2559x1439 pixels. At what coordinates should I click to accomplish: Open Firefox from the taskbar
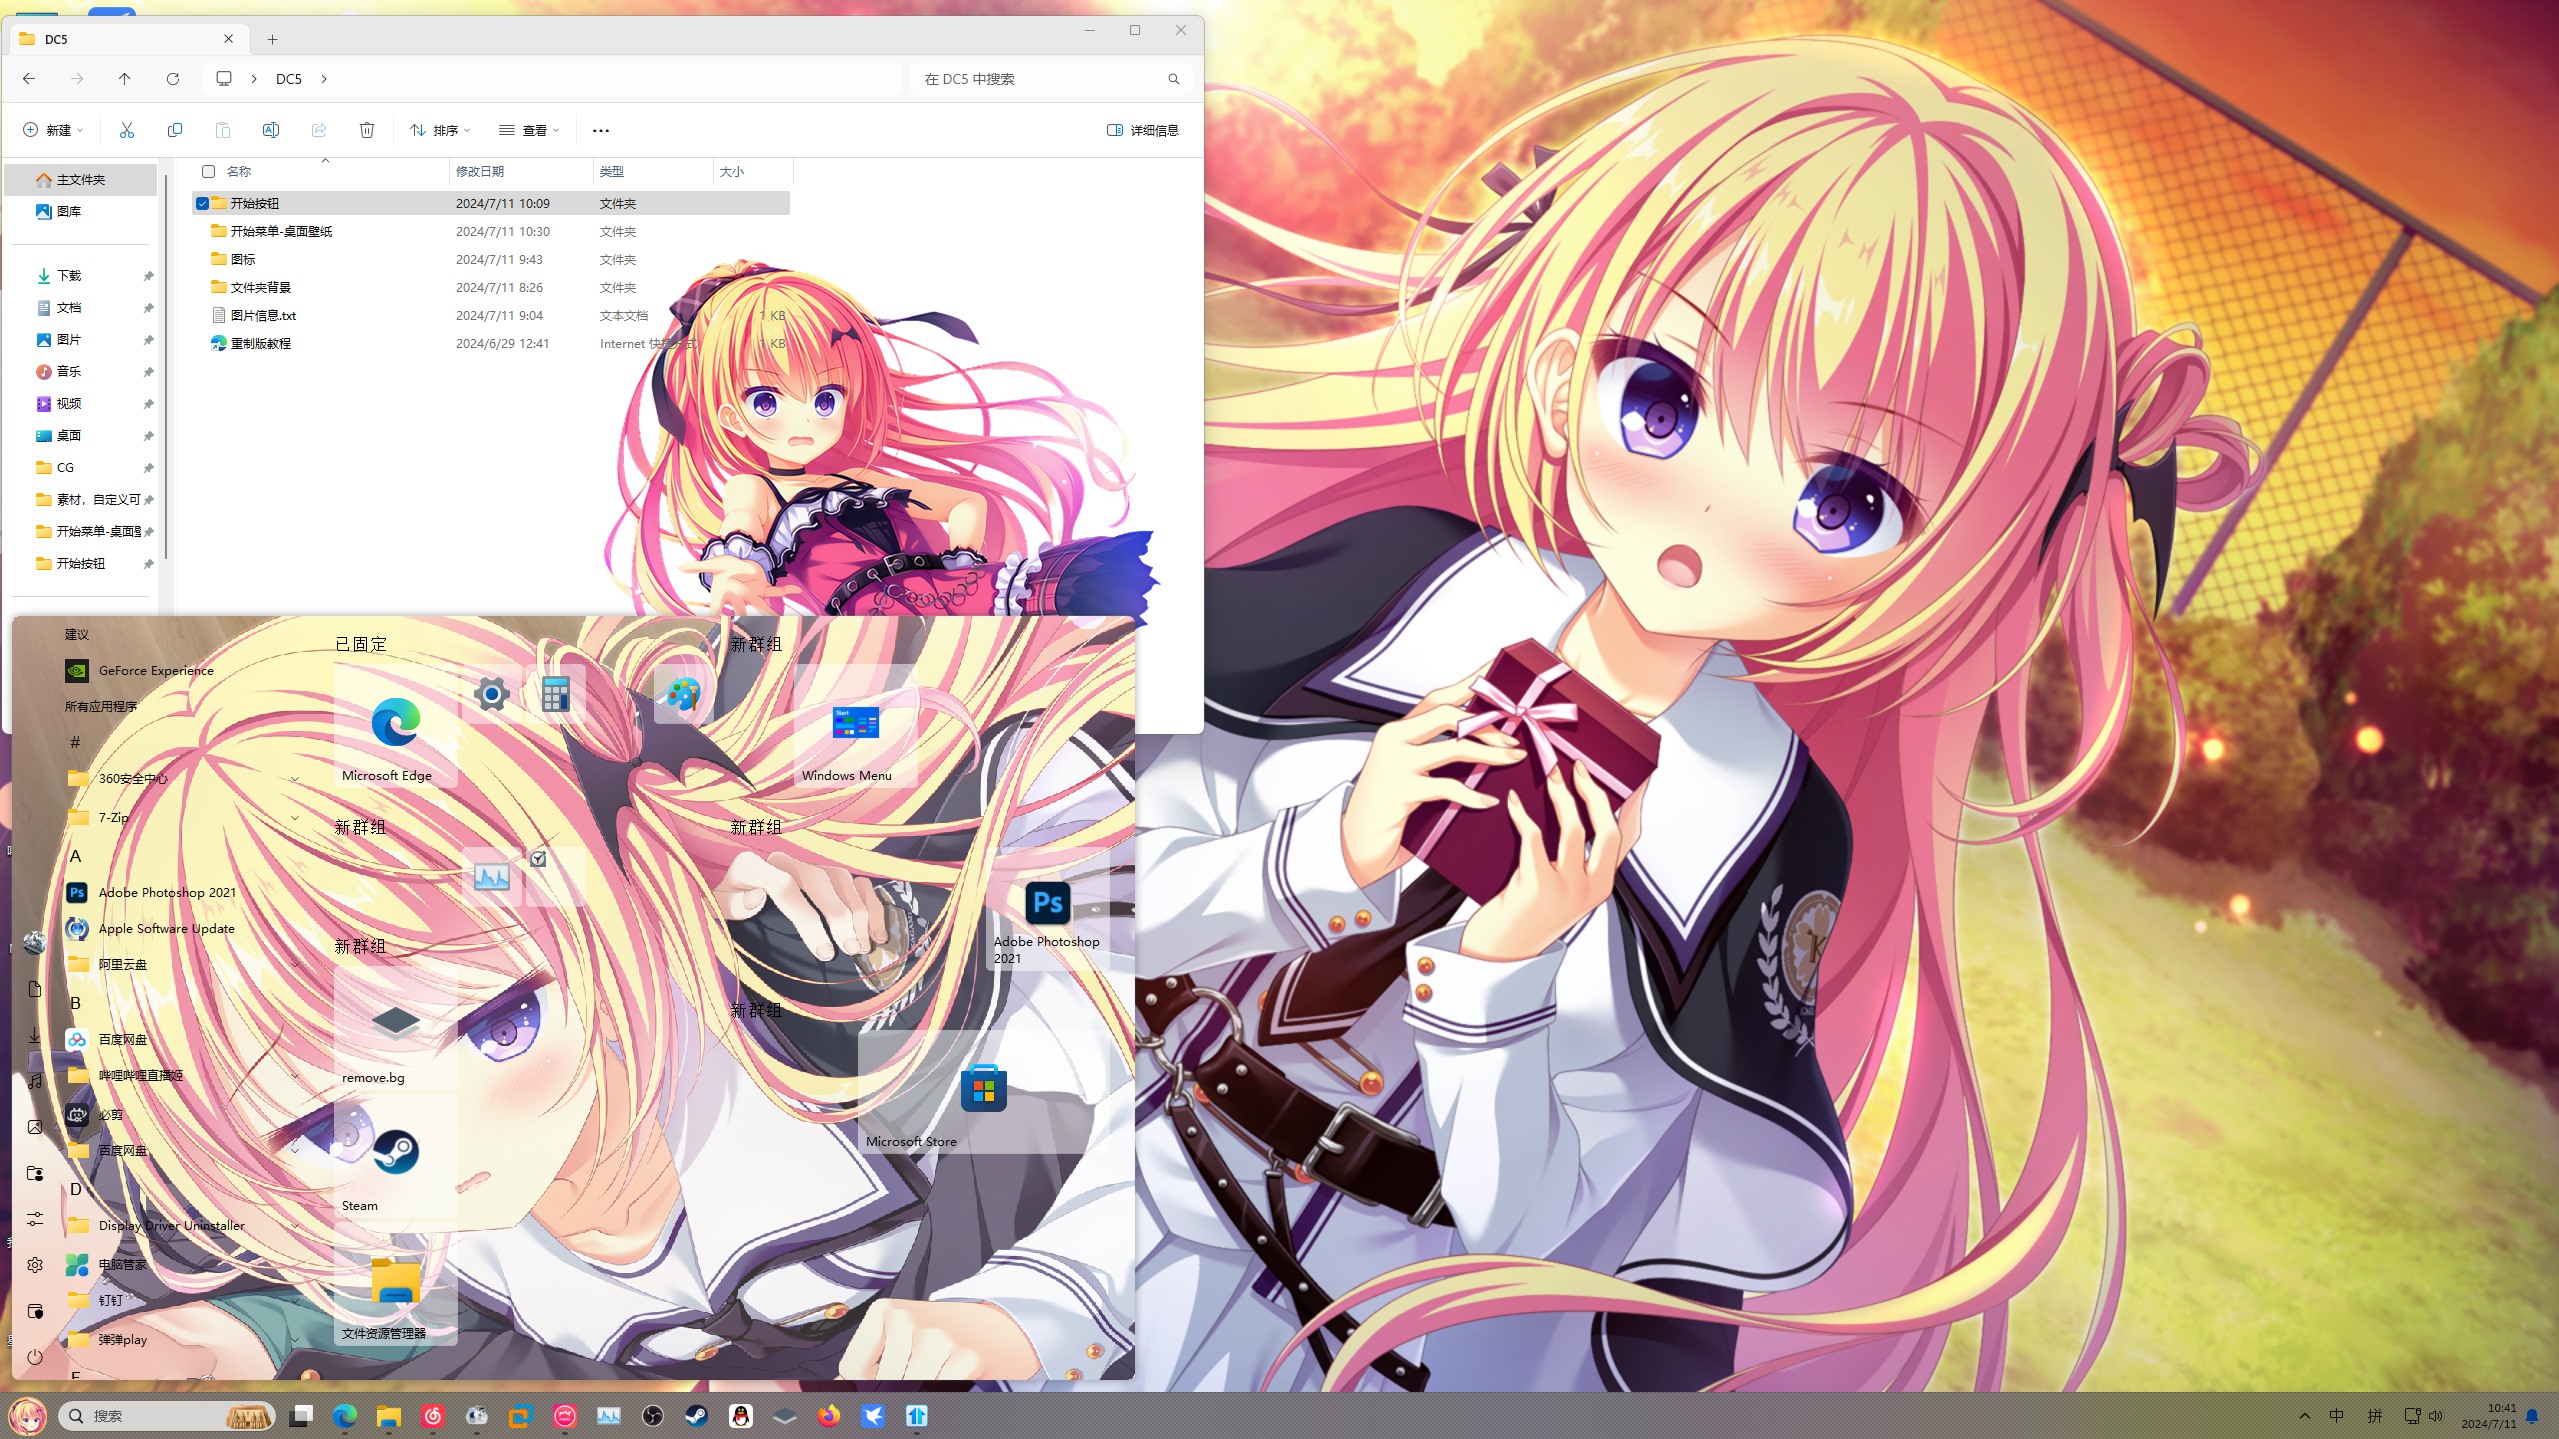829,1416
